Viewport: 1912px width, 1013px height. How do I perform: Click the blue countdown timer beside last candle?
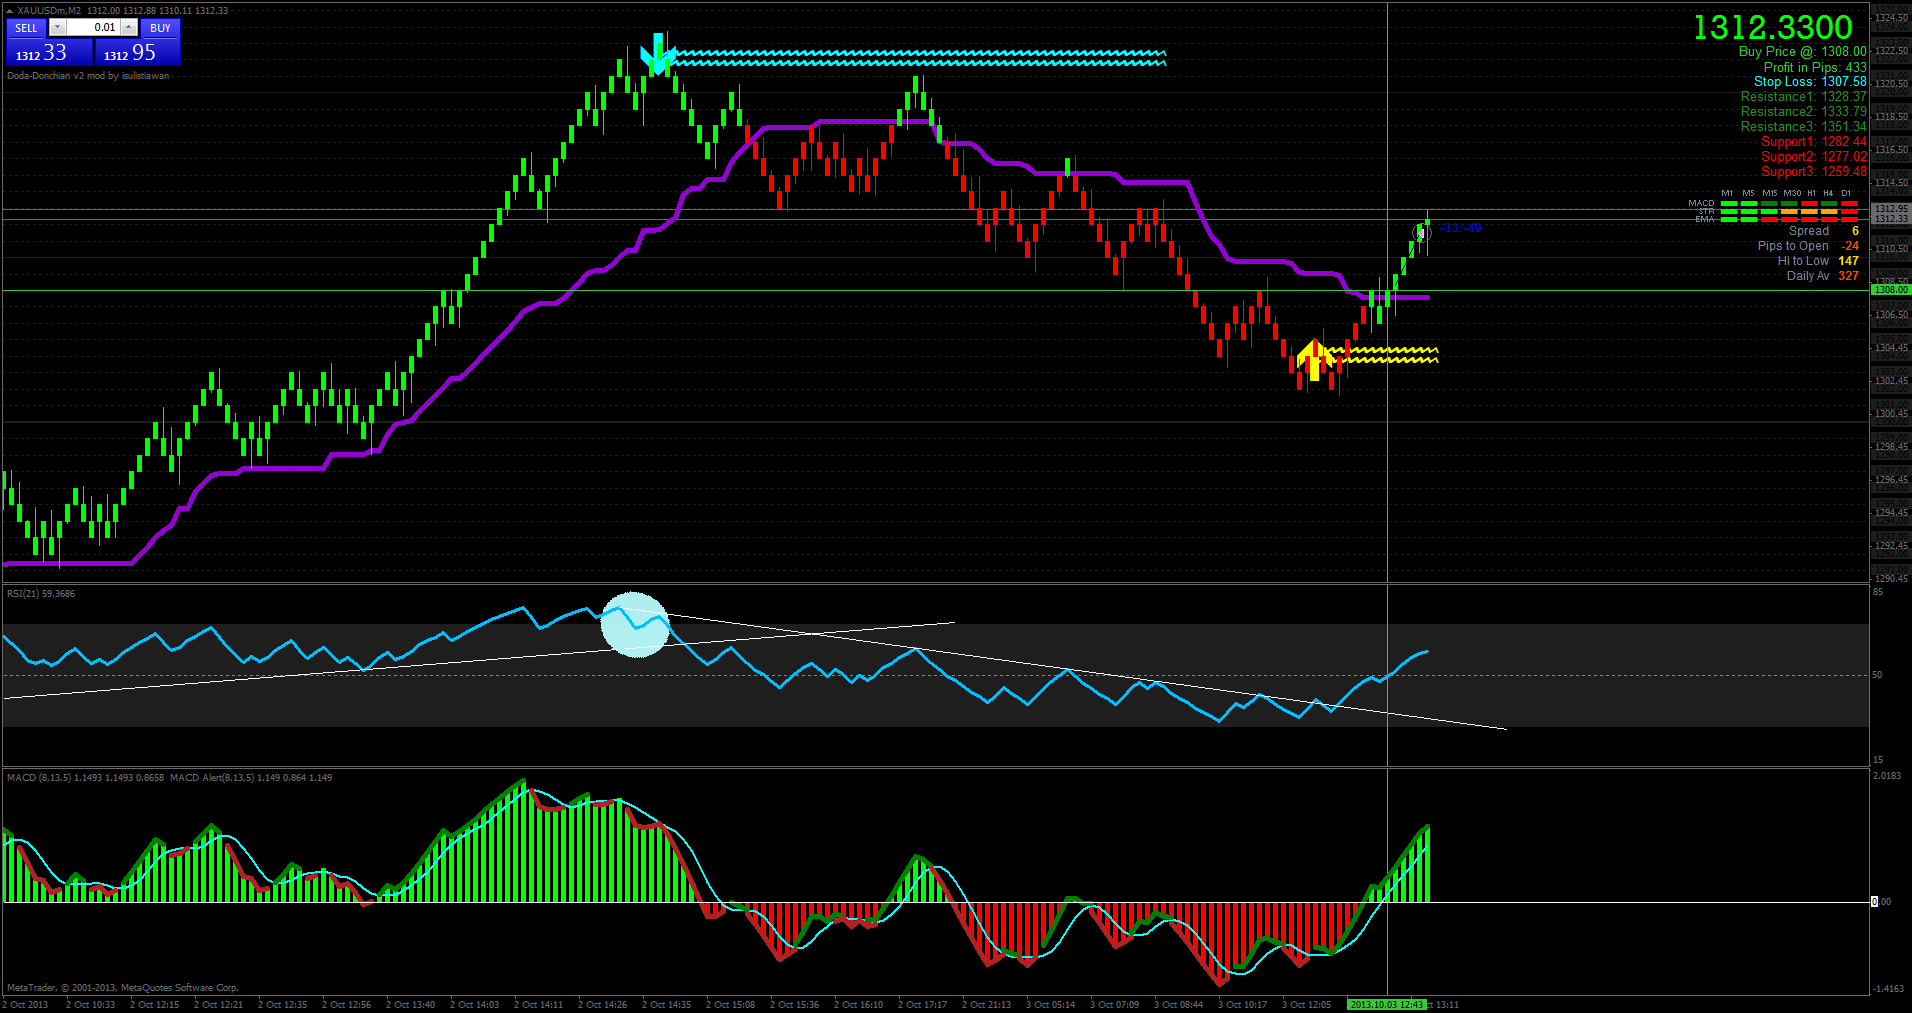pos(1461,228)
